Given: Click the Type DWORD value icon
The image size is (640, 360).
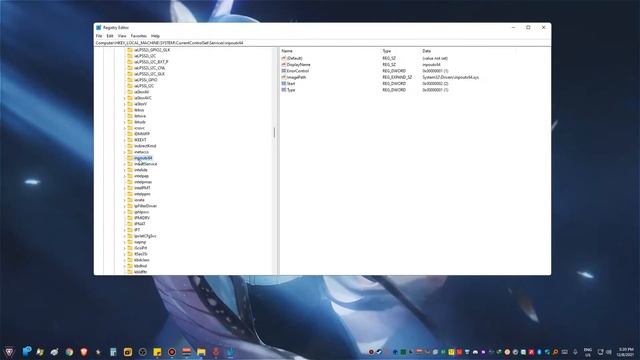Looking at the screenshot, I should (x=284, y=90).
